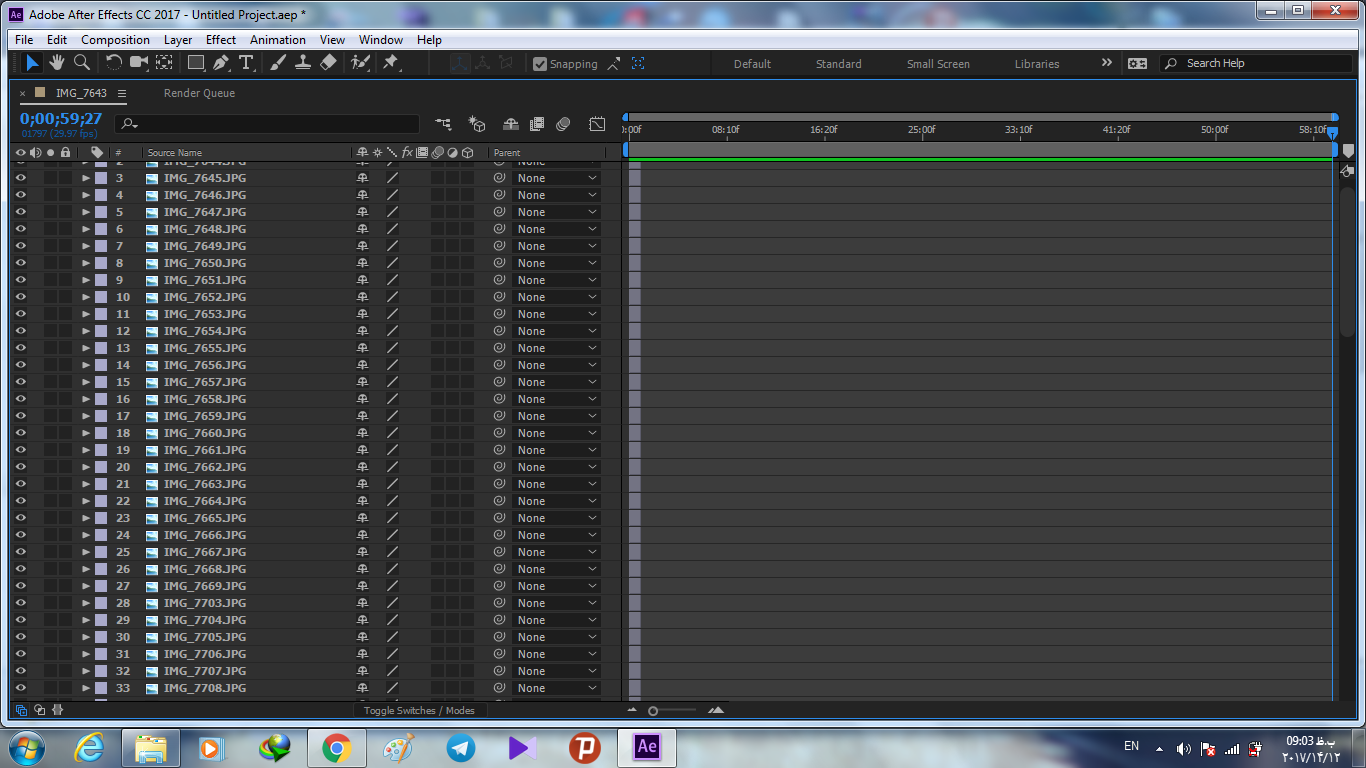Click the timeline layer search field

pyautogui.click(x=267, y=124)
